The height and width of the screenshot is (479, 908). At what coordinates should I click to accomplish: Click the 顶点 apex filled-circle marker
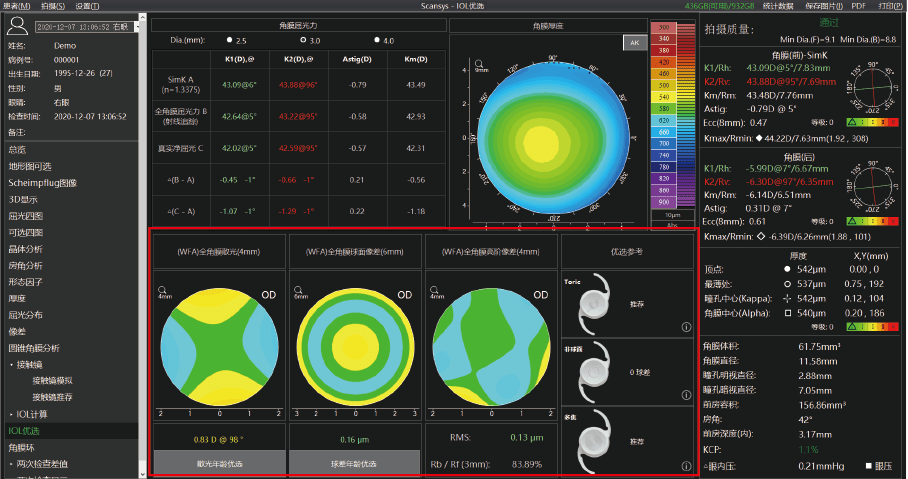[787, 269]
